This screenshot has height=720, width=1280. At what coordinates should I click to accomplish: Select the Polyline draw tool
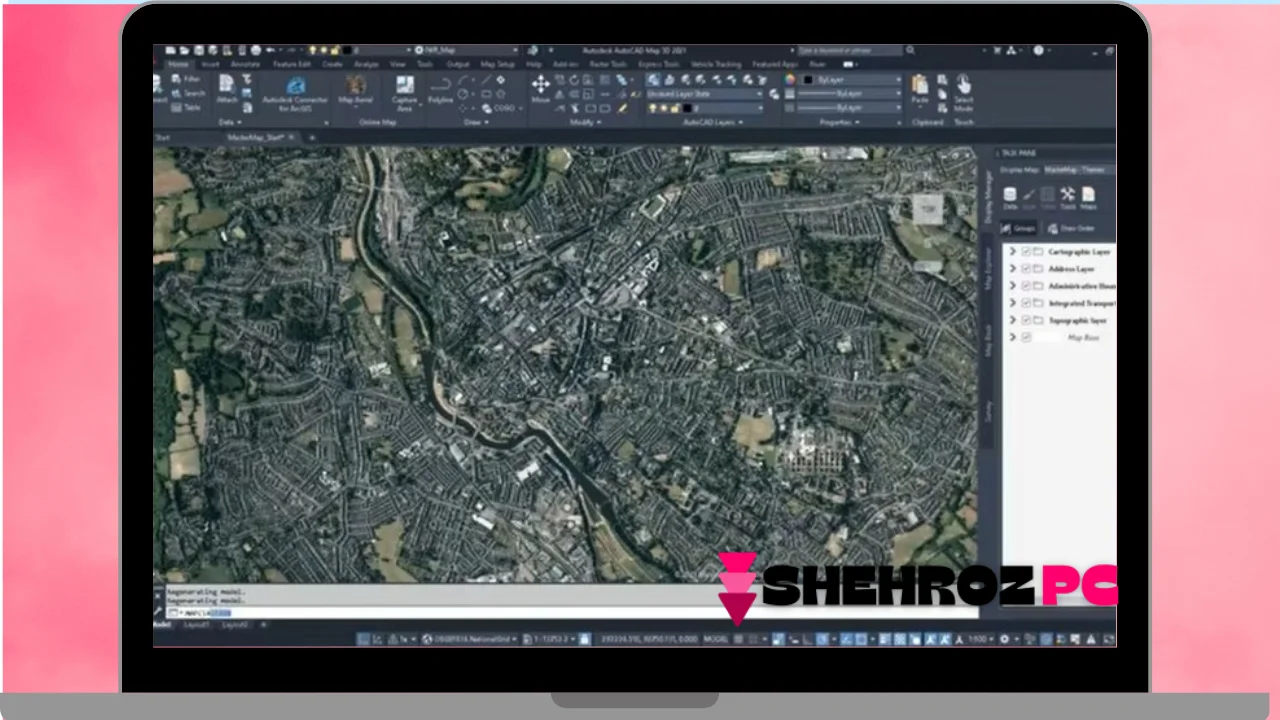tap(440, 91)
